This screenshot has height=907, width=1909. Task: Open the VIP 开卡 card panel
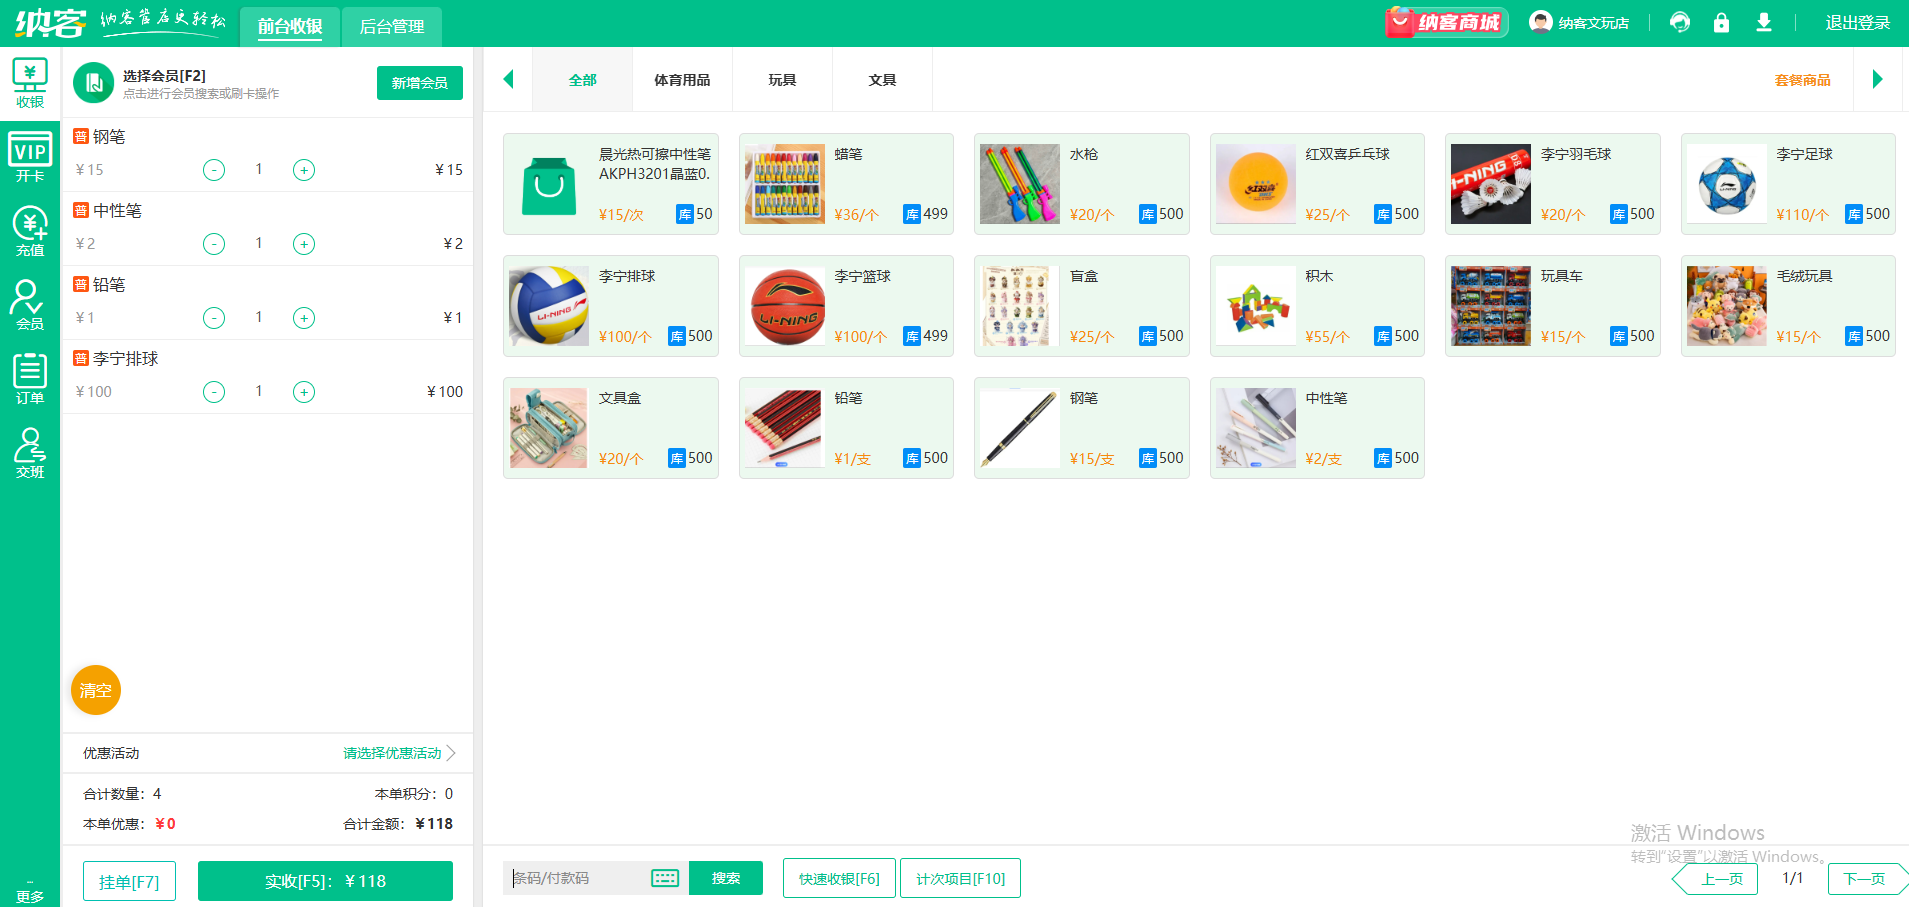click(x=29, y=157)
